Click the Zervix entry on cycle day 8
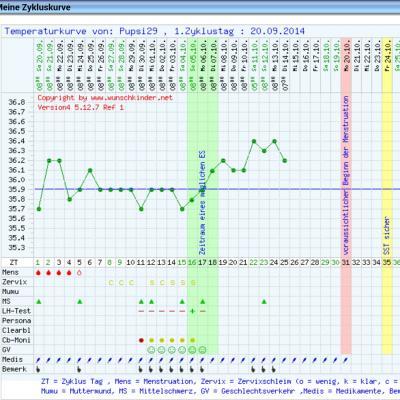 click(111, 283)
